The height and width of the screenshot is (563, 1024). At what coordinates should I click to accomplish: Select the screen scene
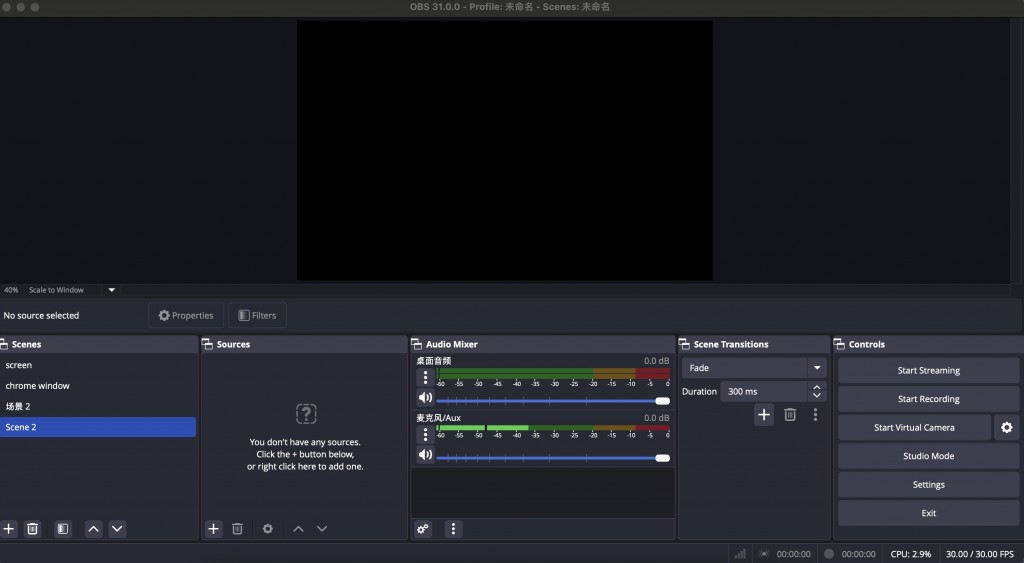(x=98, y=365)
